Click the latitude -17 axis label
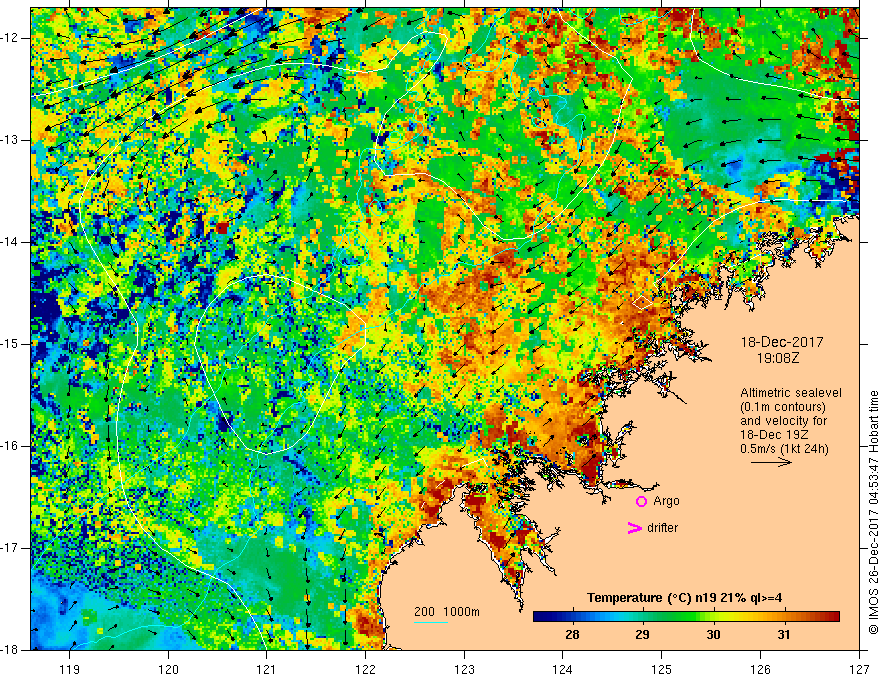Image resolution: width=880 pixels, height=680 pixels. point(10,548)
